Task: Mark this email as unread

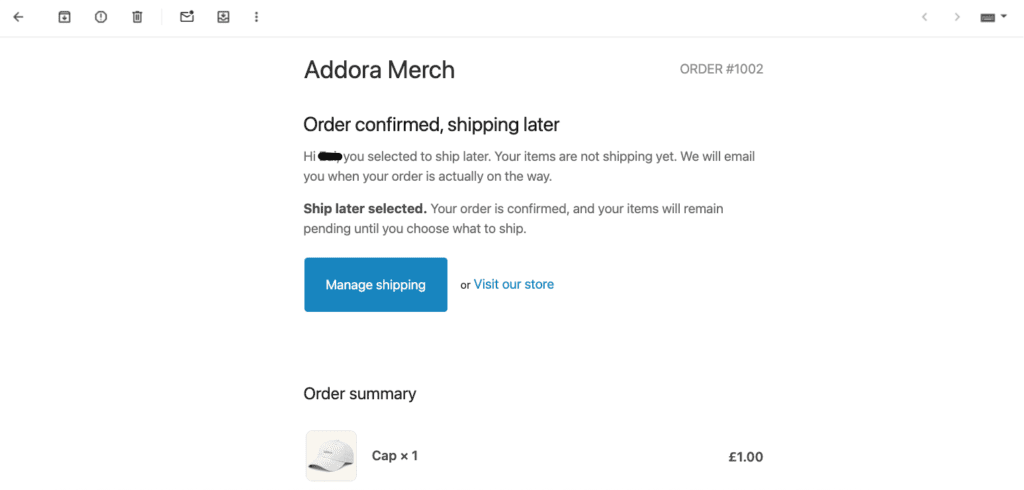Action: [x=187, y=17]
